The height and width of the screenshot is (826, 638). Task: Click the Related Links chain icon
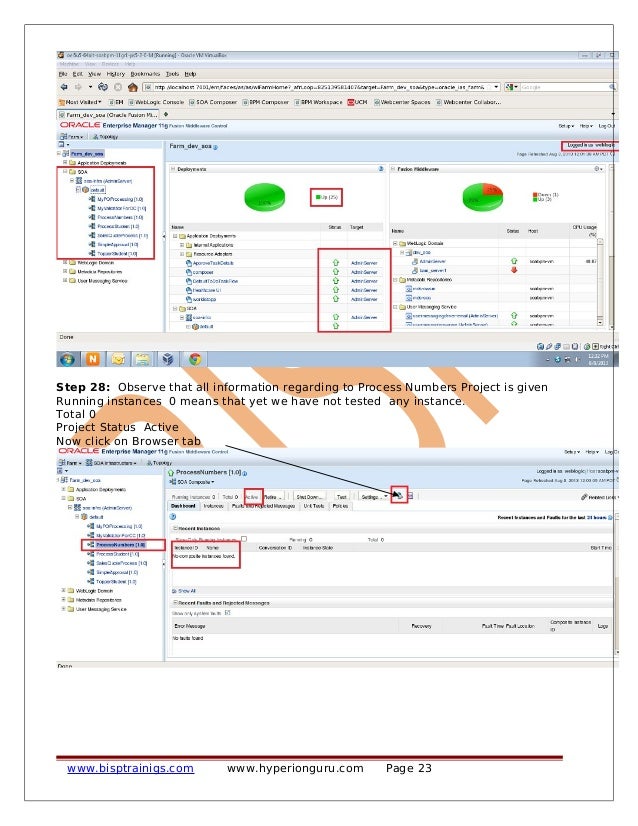pos(584,497)
